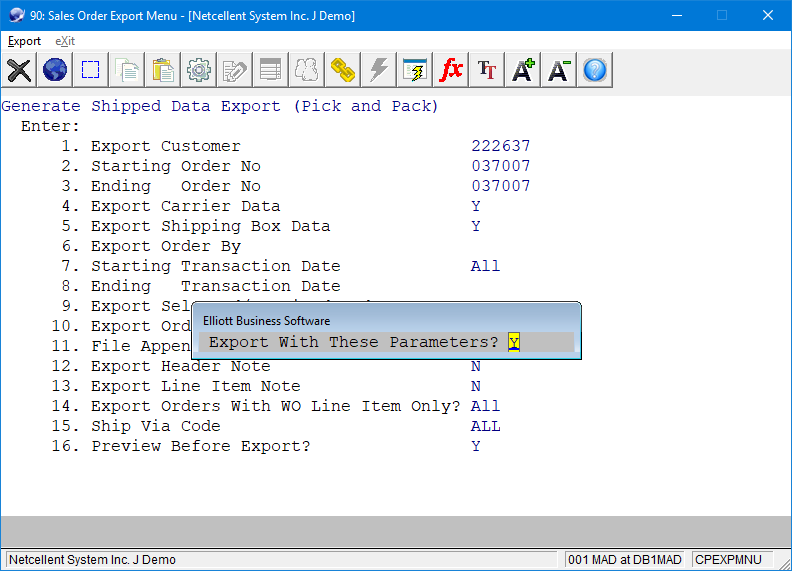Screen dimensions: 792x571
Task: Click the Preview Before Export Y value
Action: [x=476, y=446]
